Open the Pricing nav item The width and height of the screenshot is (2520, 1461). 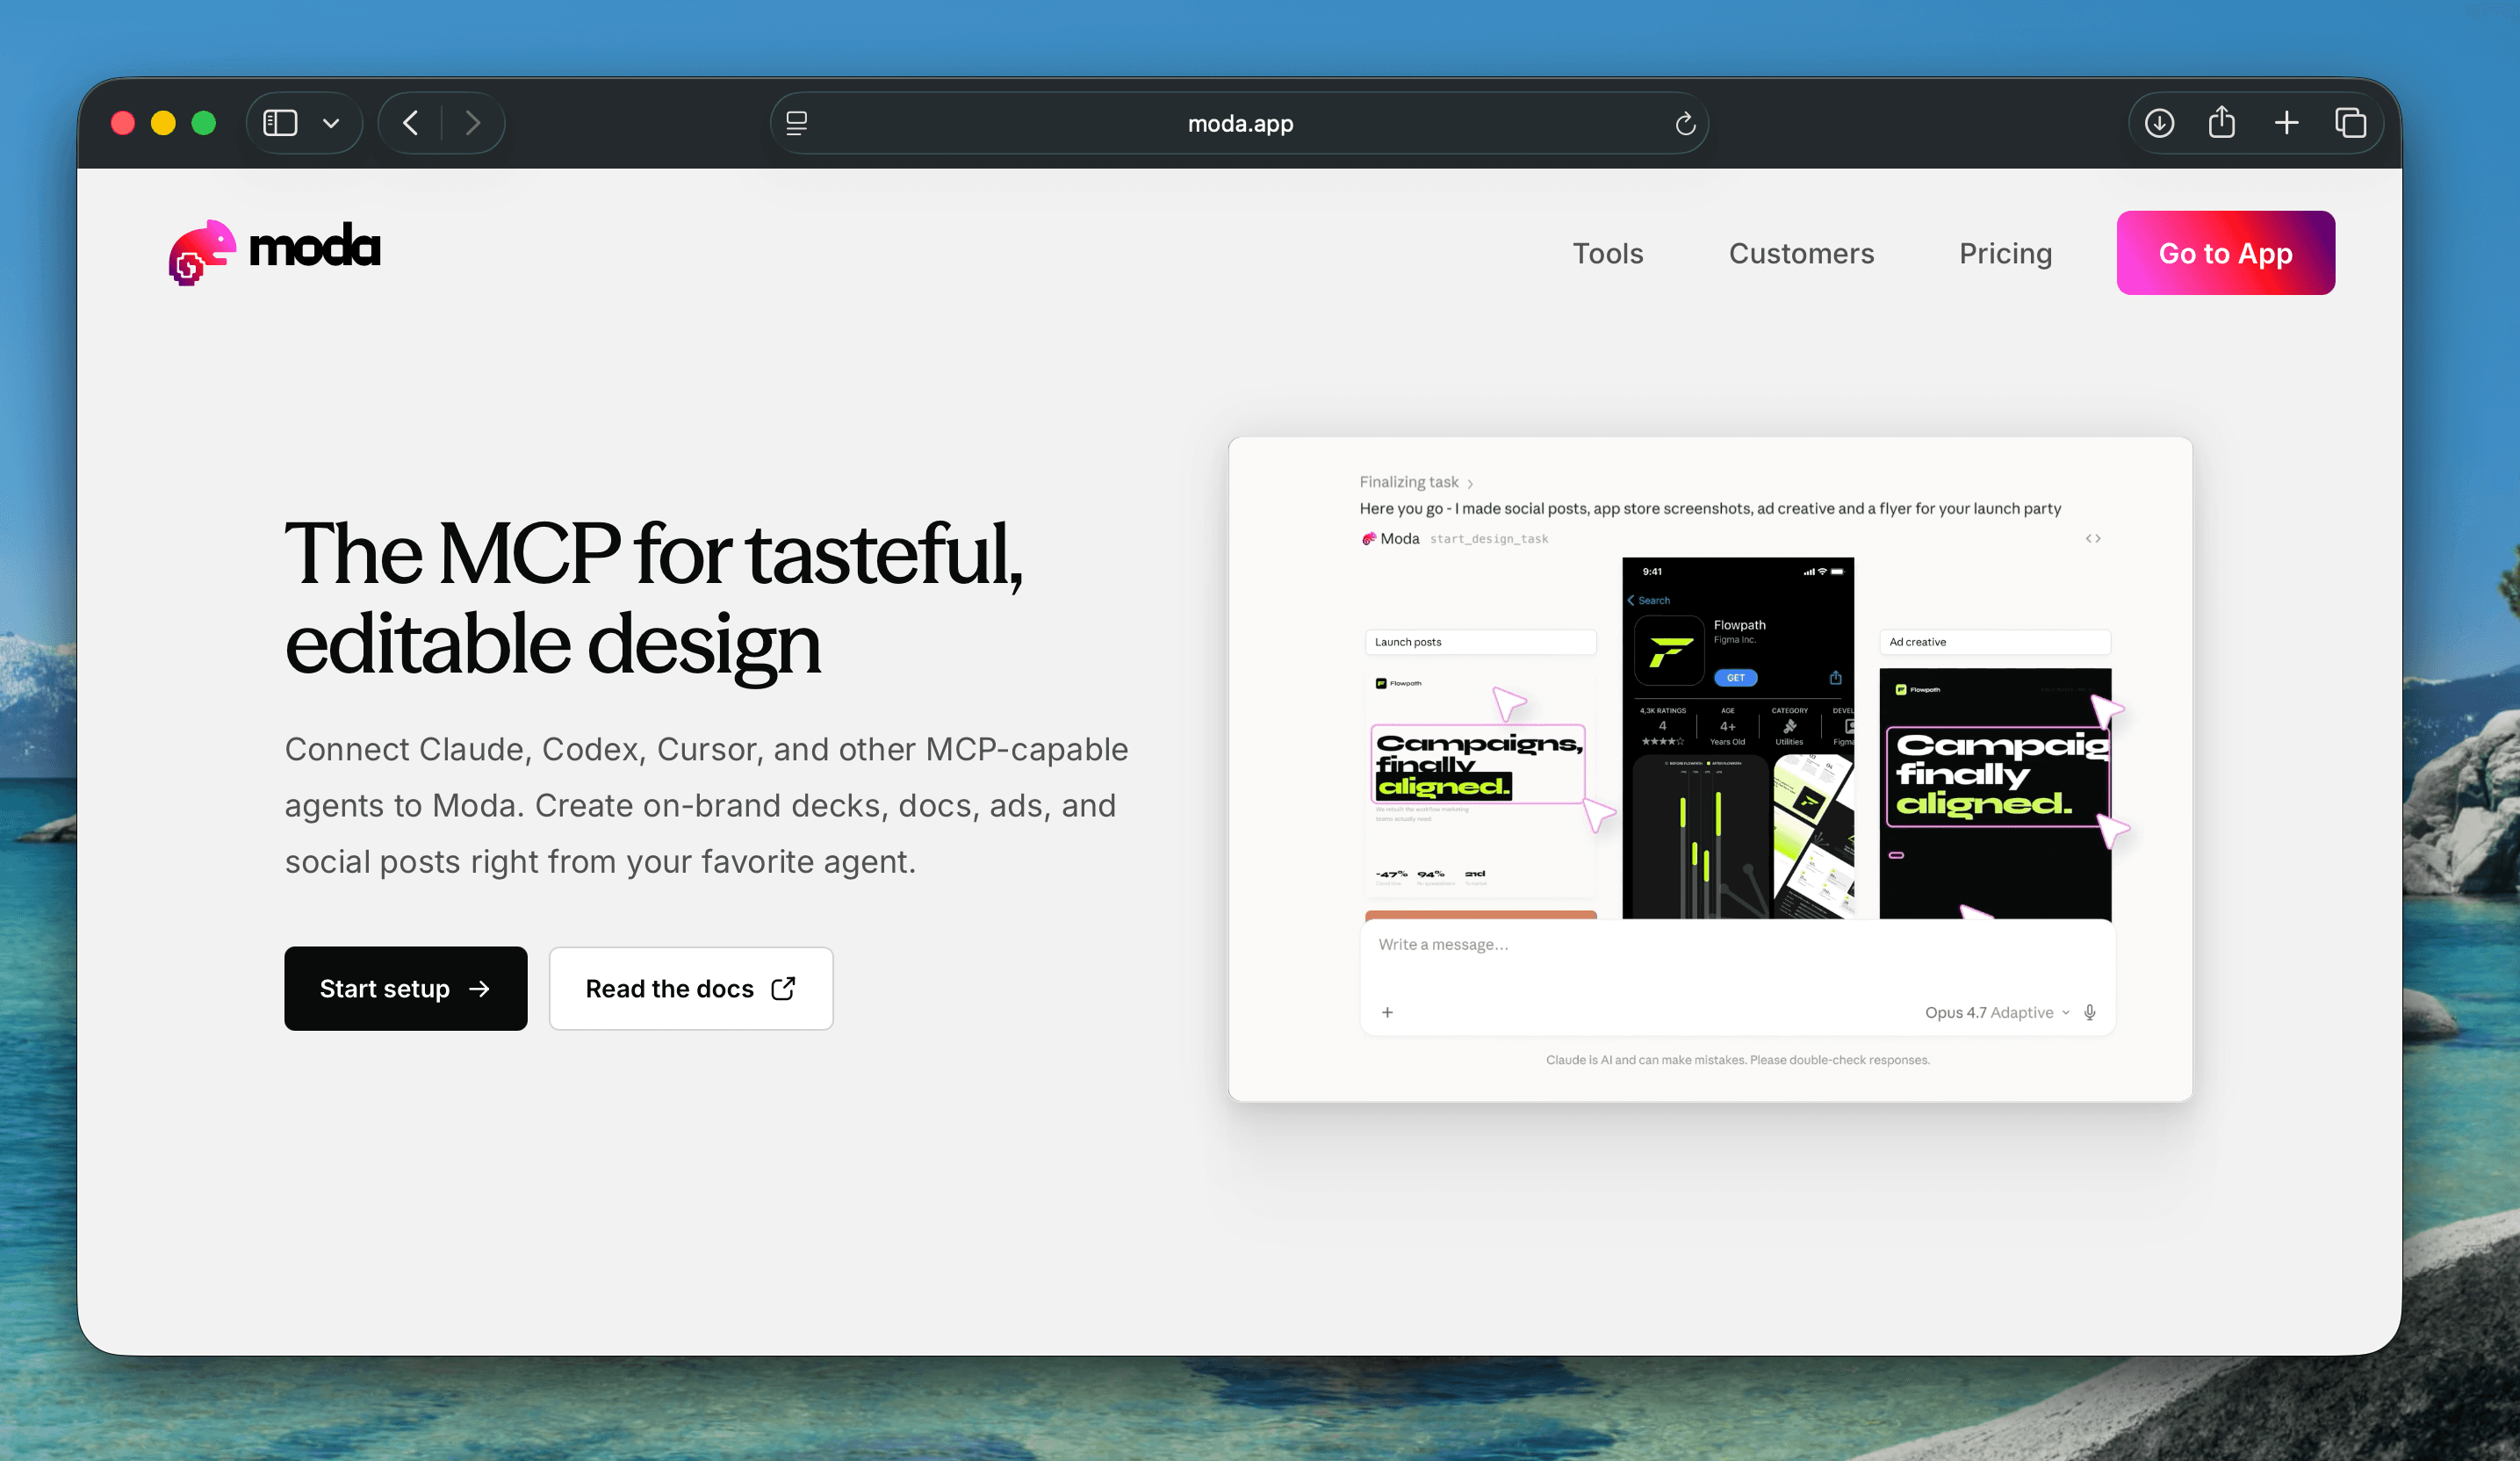click(x=2005, y=253)
